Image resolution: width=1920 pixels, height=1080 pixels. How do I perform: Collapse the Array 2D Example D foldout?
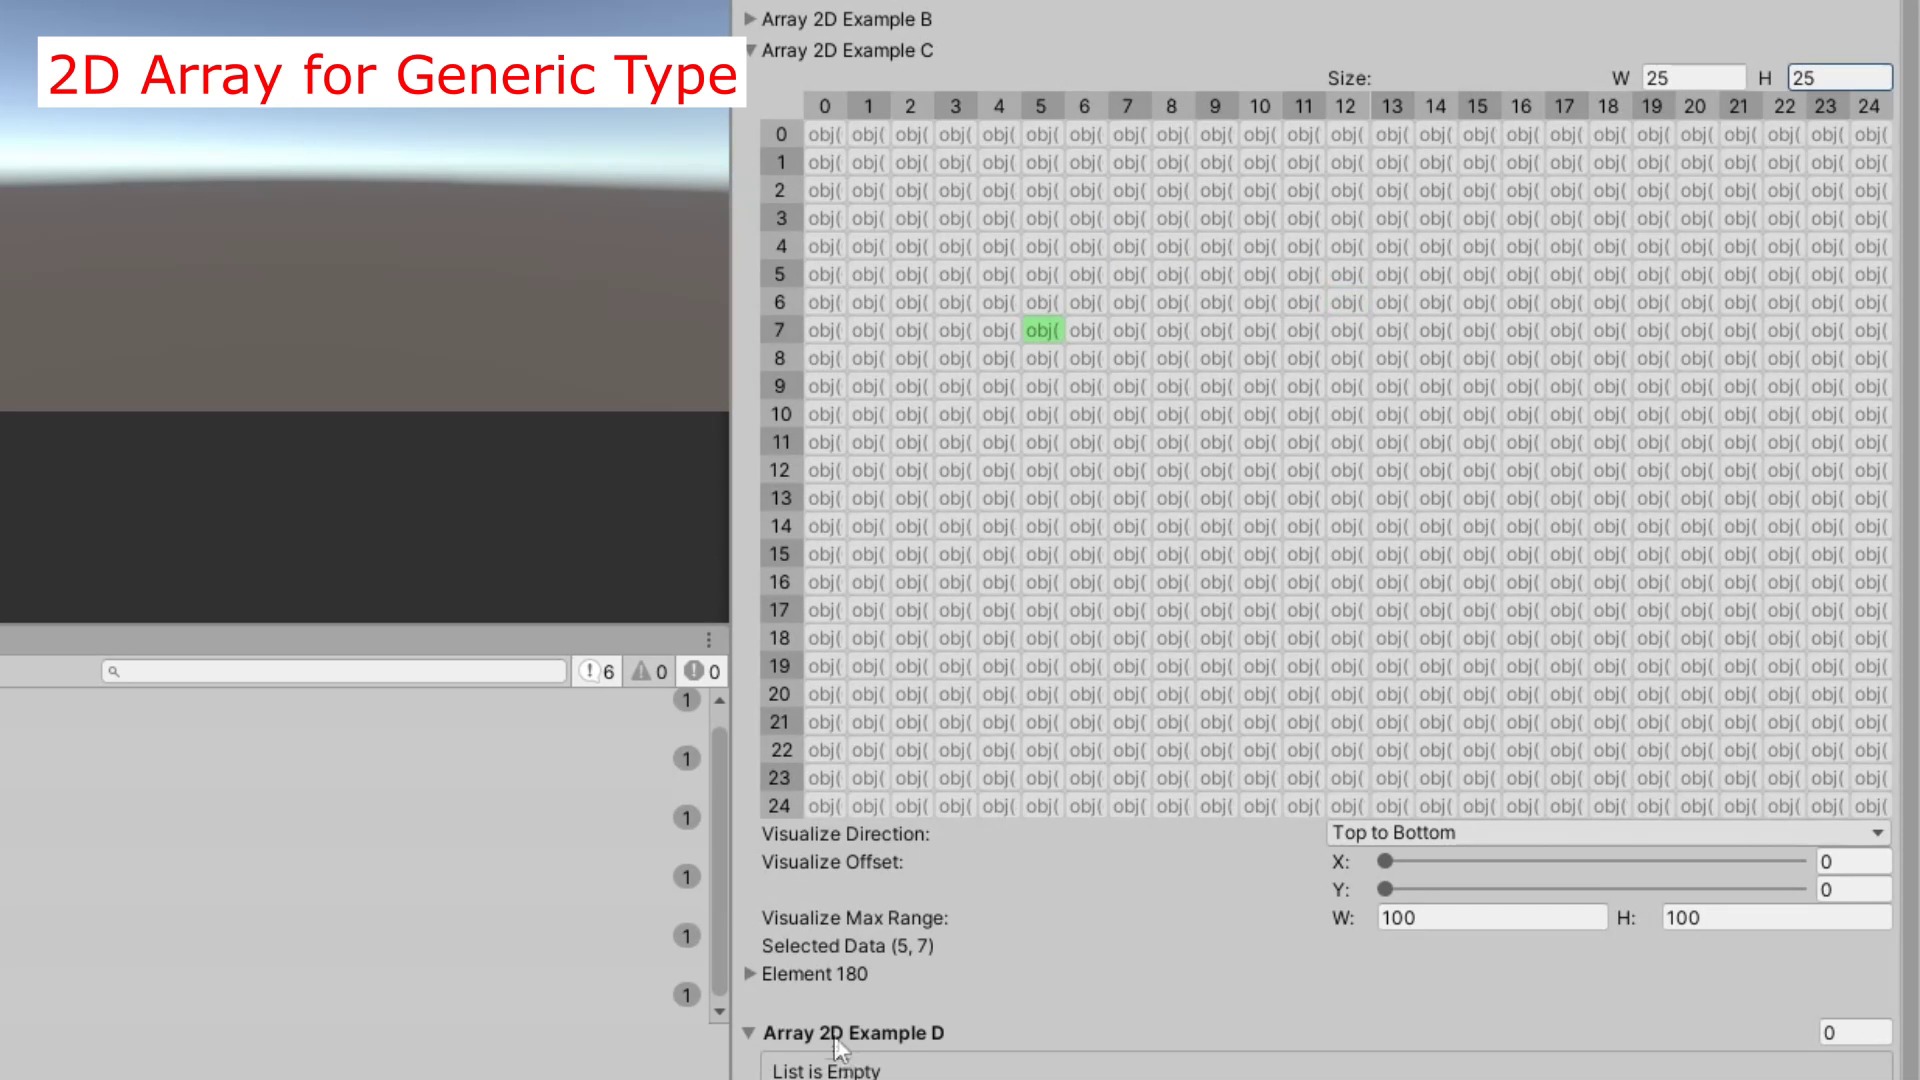pyautogui.click(x=749, y=1033)
